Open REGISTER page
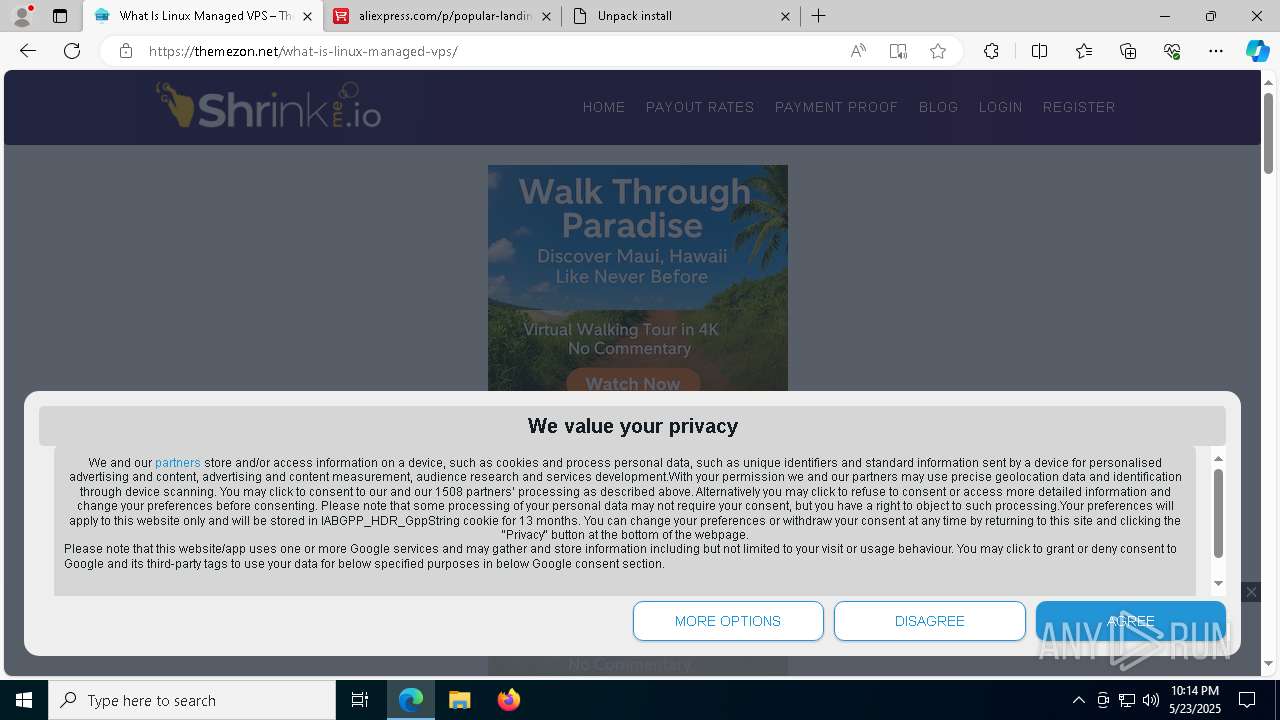The width and height of the screenshot is (1280, 720). pos(1079,107)
